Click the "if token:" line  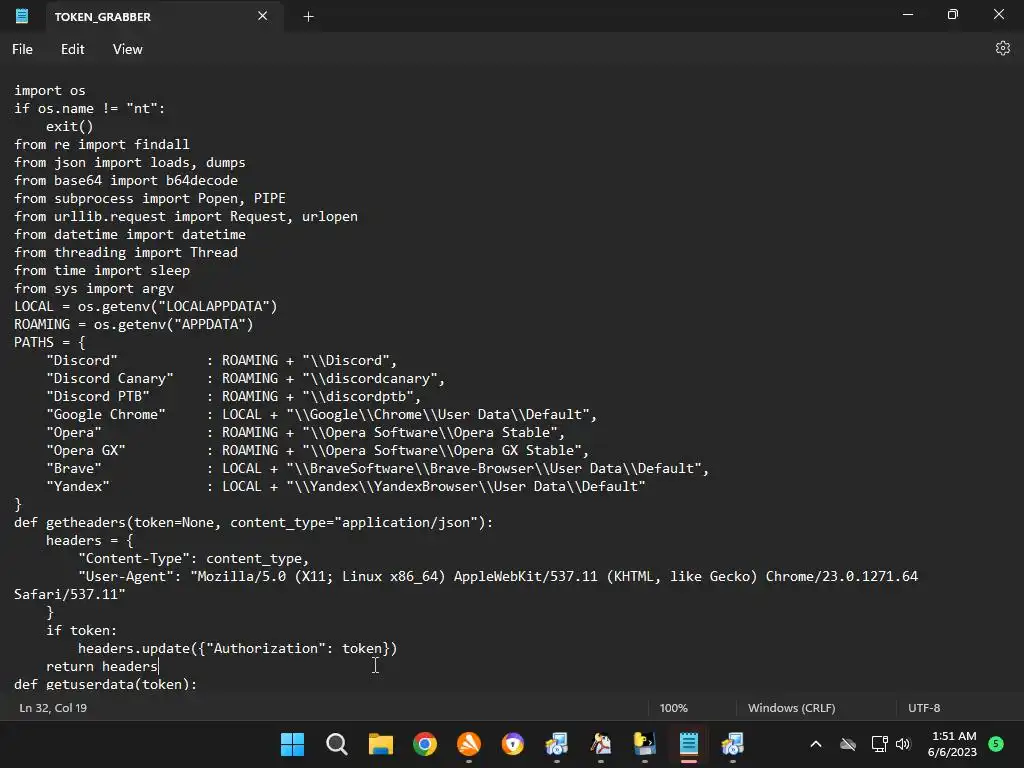pyautogui.click(x=81, y=631)
